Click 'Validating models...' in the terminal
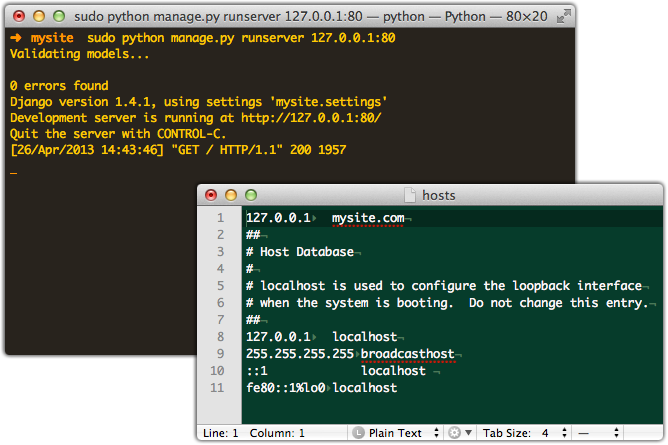668x445 pixels. click(79, 54)
